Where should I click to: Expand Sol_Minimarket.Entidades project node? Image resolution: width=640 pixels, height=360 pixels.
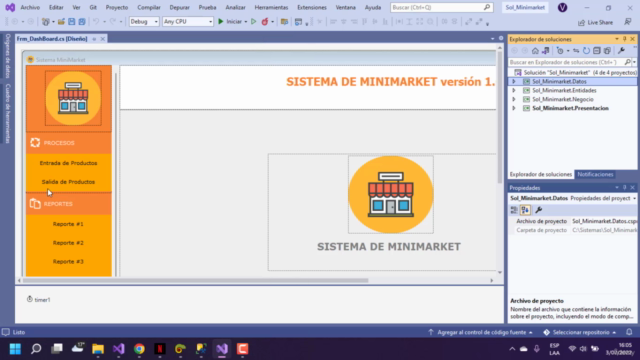click(514, 91)
